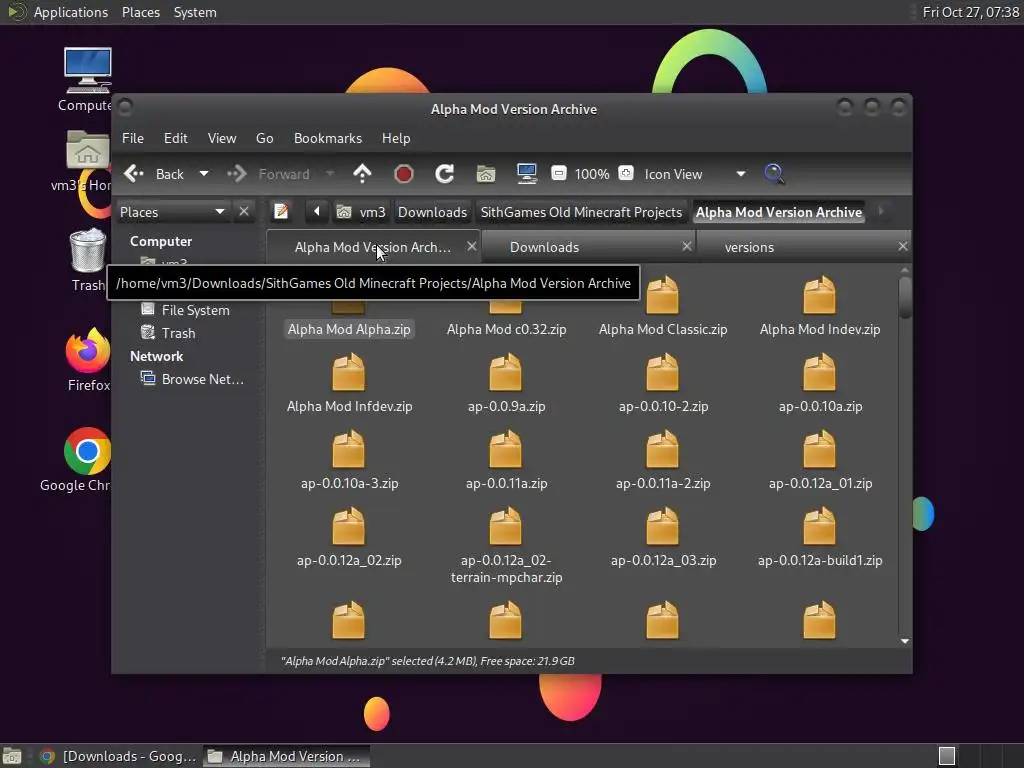
Task: Zoom out with minus icon
Action: click(x=558, y=173)
